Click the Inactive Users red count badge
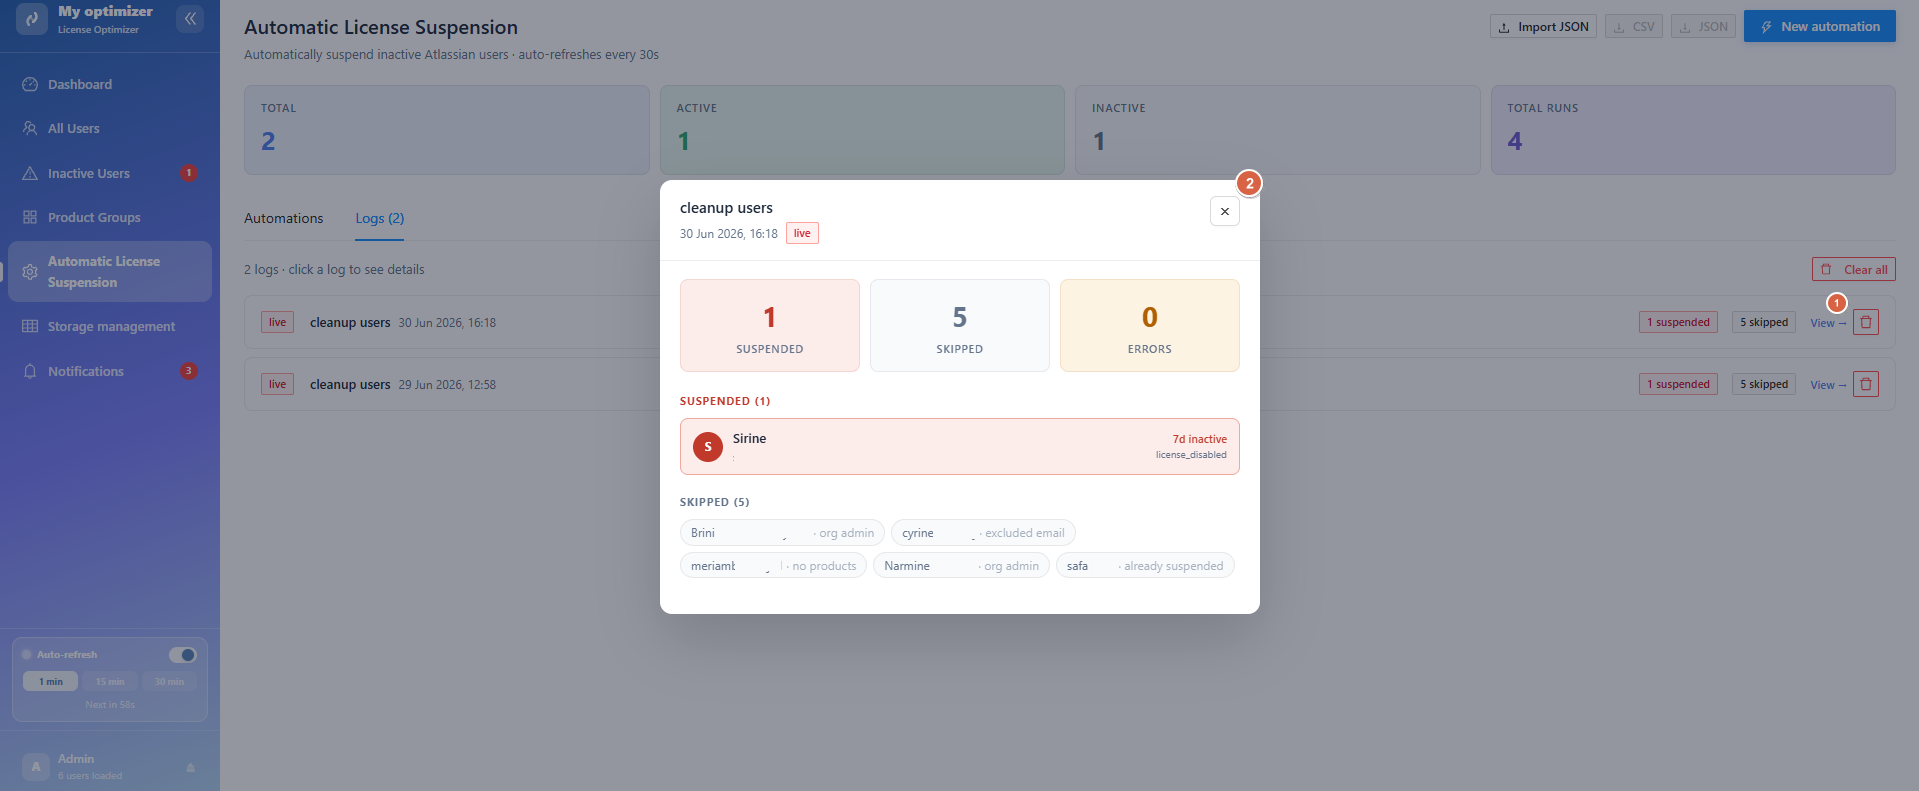This screenshot has height=791, width=1919. (x=188, y=173)
